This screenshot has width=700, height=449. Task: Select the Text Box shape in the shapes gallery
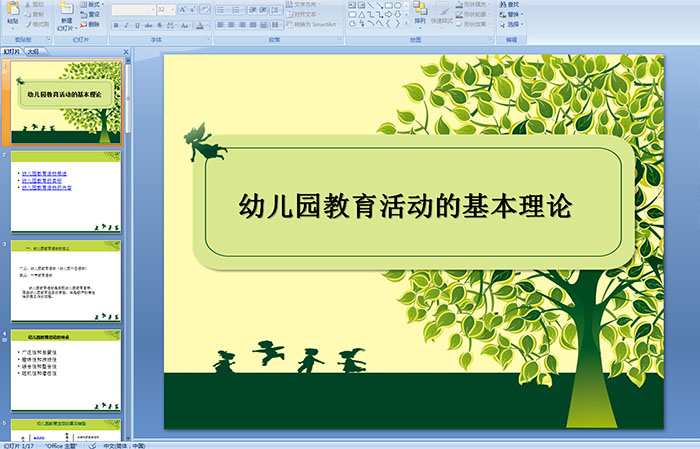coord(352,5)
